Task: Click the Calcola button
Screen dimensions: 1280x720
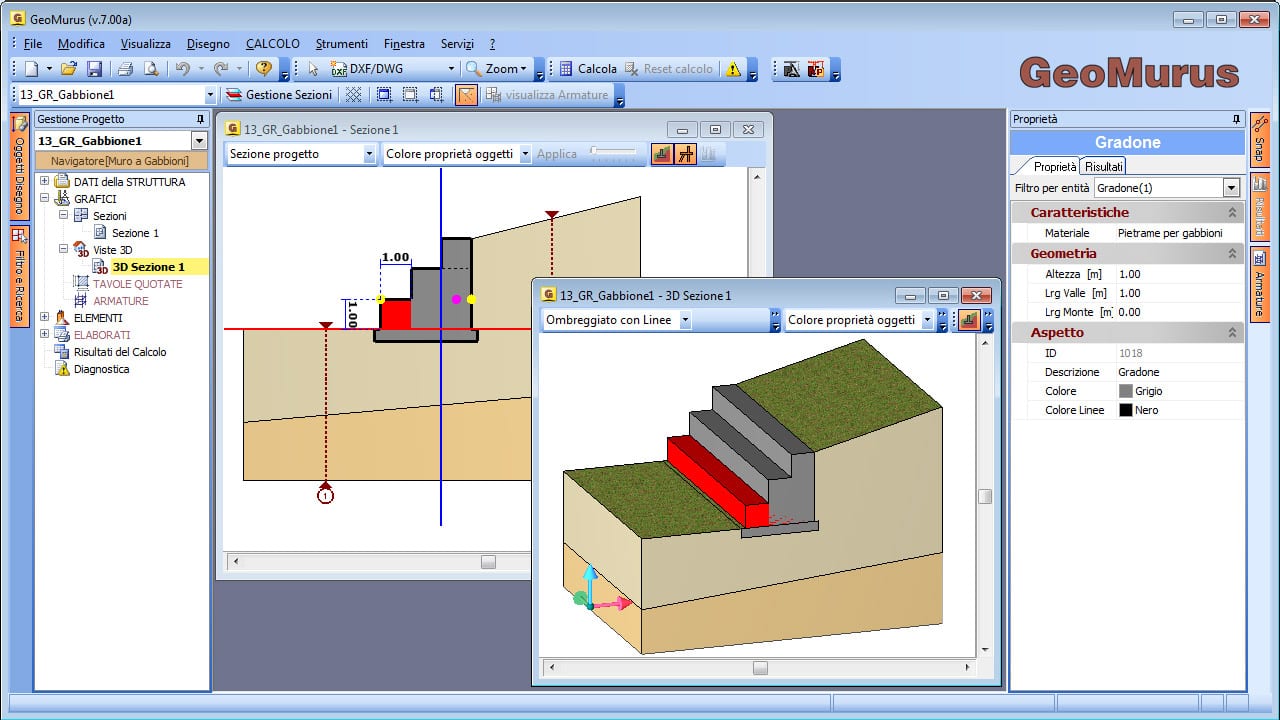Action: pyautogui.click(x=588, y=69)
